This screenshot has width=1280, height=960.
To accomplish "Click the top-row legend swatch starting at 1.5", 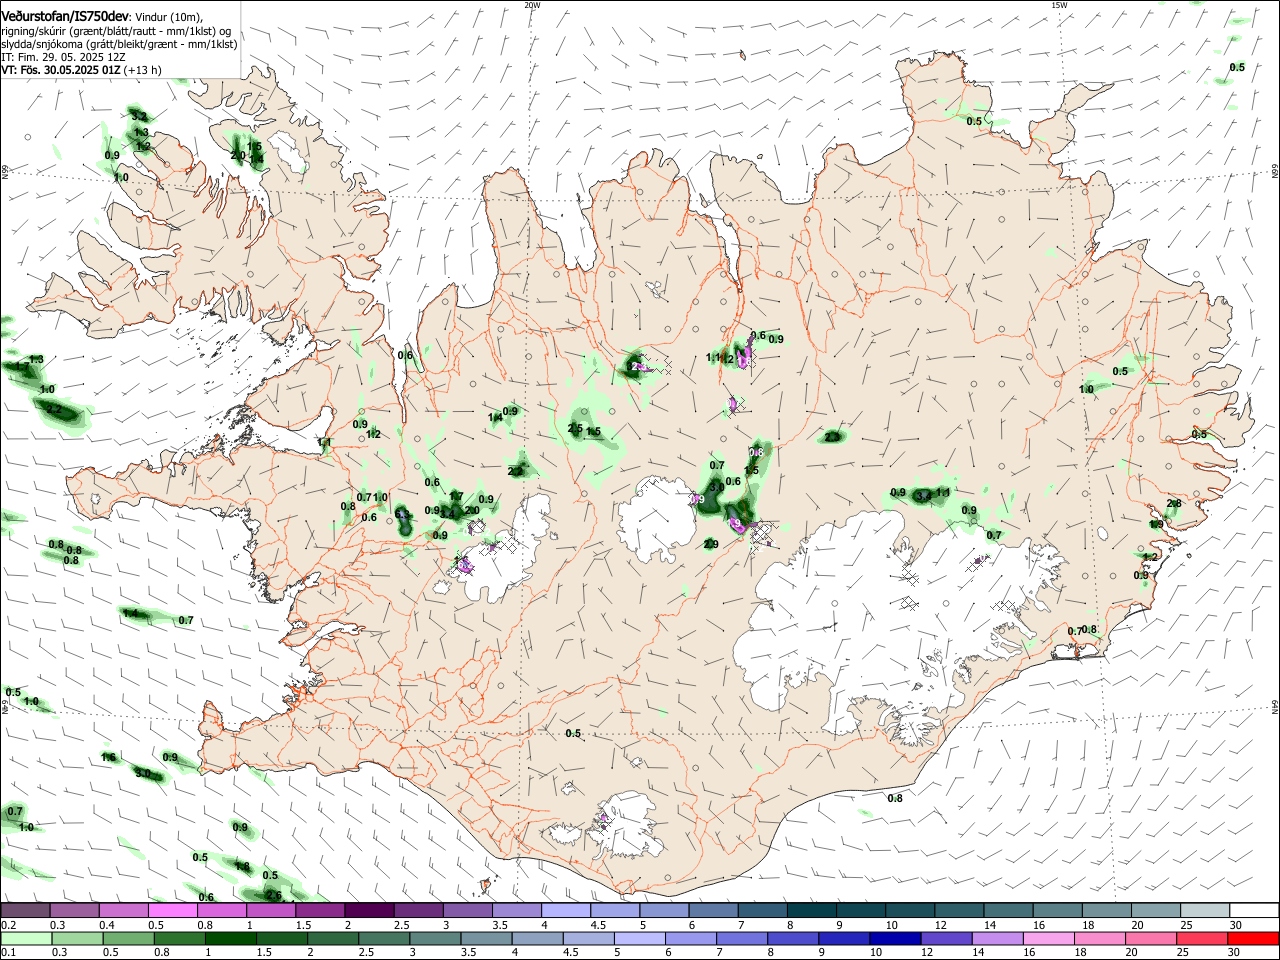I will [x=319, y=911].
